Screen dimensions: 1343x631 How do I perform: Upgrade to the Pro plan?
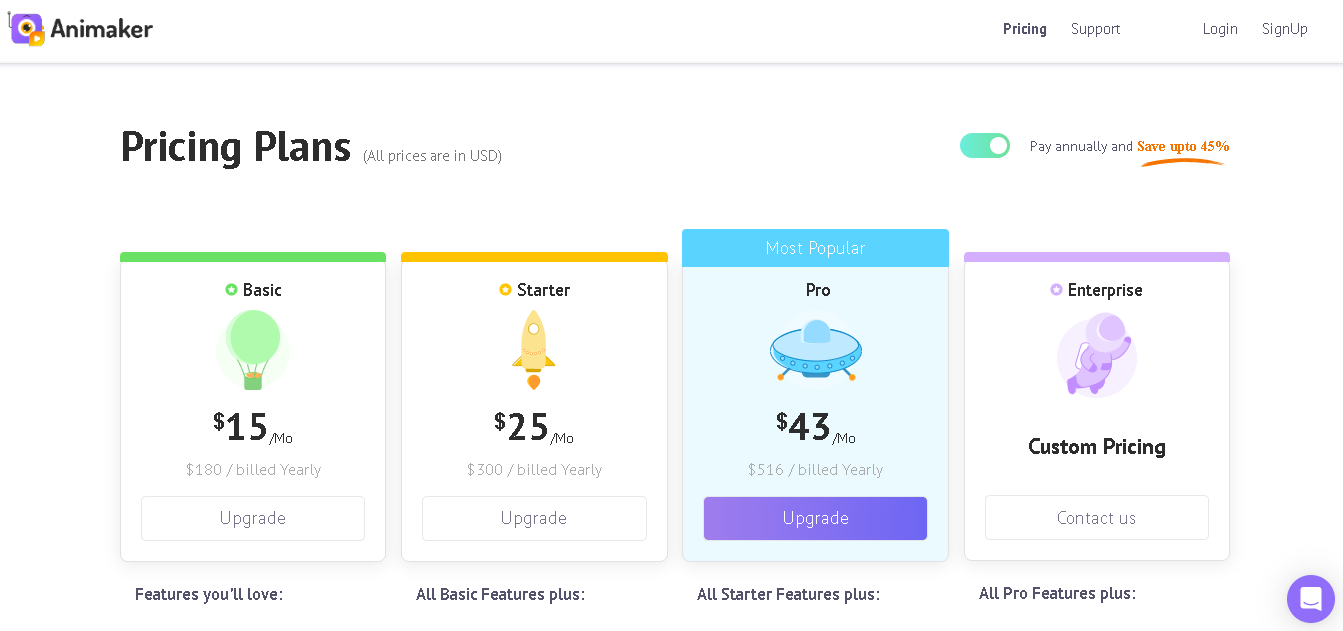click(815, 518)
